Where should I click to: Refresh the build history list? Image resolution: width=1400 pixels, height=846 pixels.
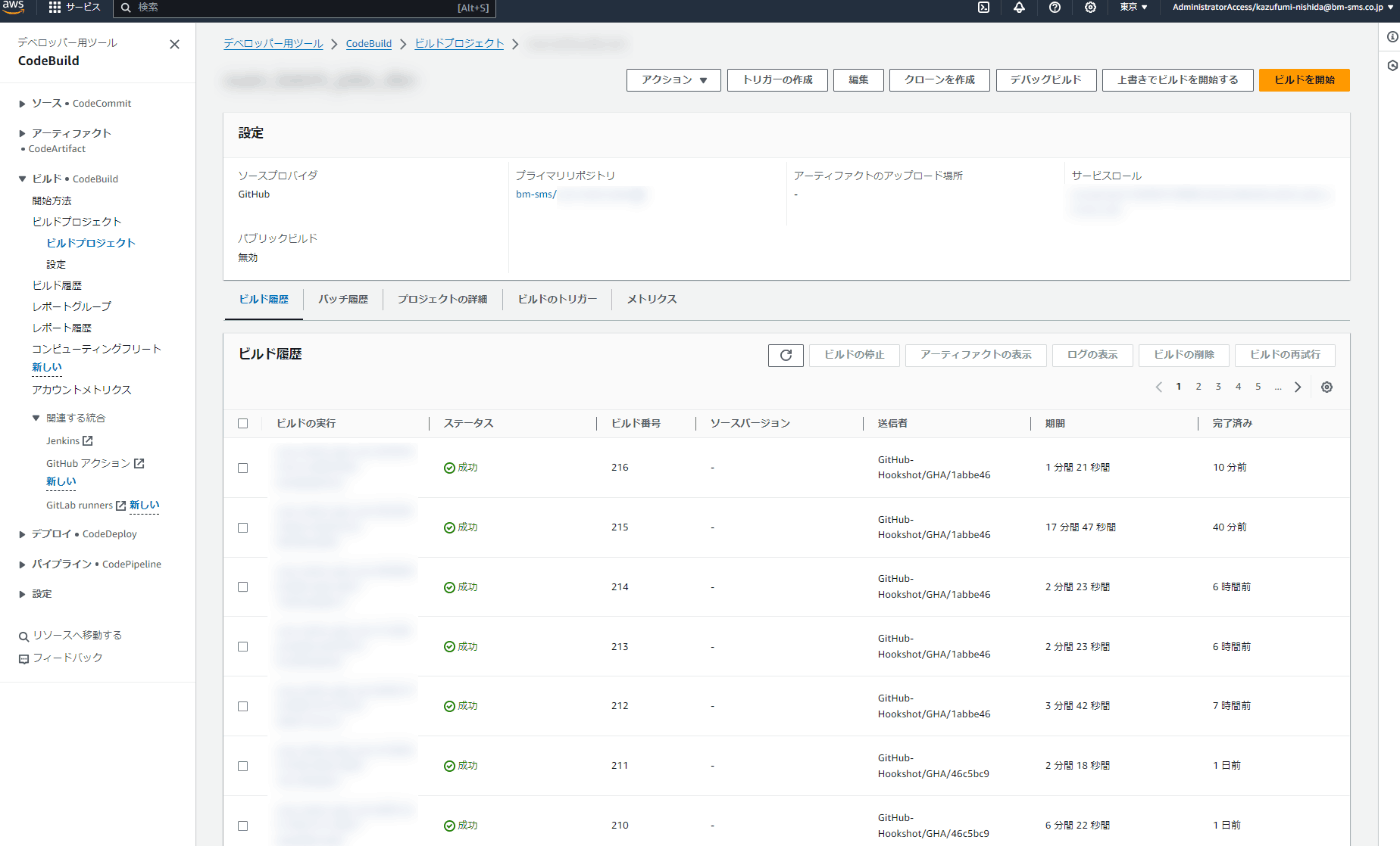click(x=786, y=355)
